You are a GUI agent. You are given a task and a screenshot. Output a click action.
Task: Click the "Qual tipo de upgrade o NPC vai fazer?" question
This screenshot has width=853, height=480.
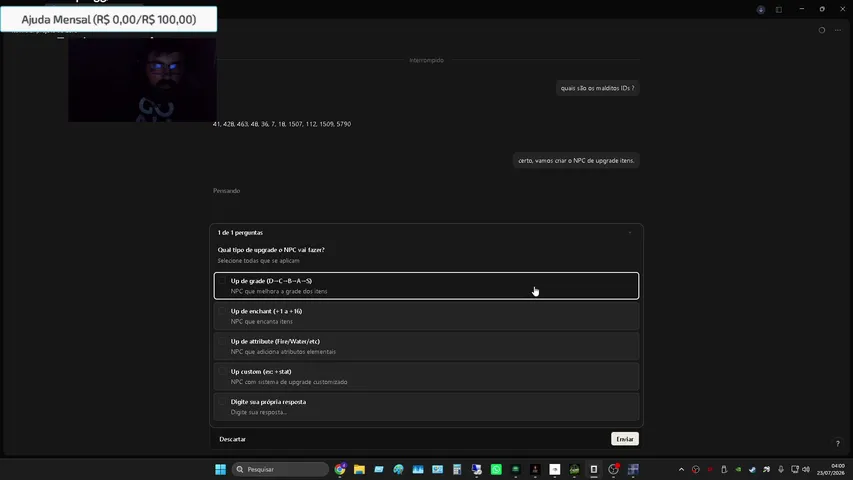point(271,250)
